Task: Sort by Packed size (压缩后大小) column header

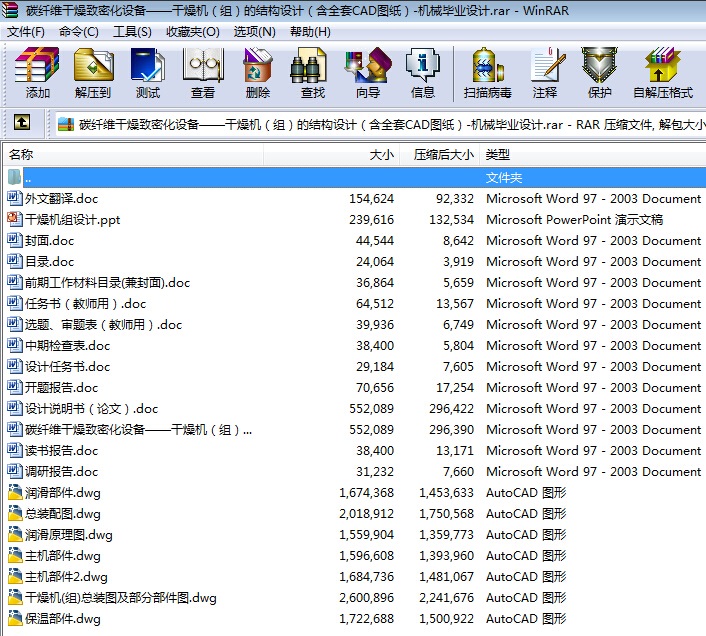Action: (x=440, y=155)
